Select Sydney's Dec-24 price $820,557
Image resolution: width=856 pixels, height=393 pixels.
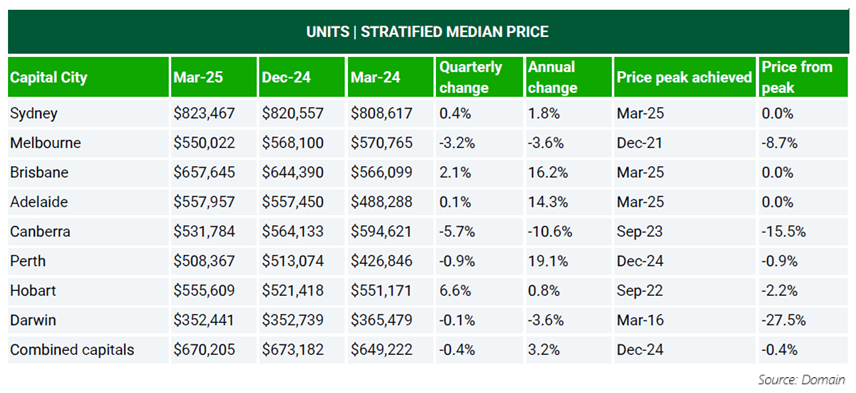(293, 114)
